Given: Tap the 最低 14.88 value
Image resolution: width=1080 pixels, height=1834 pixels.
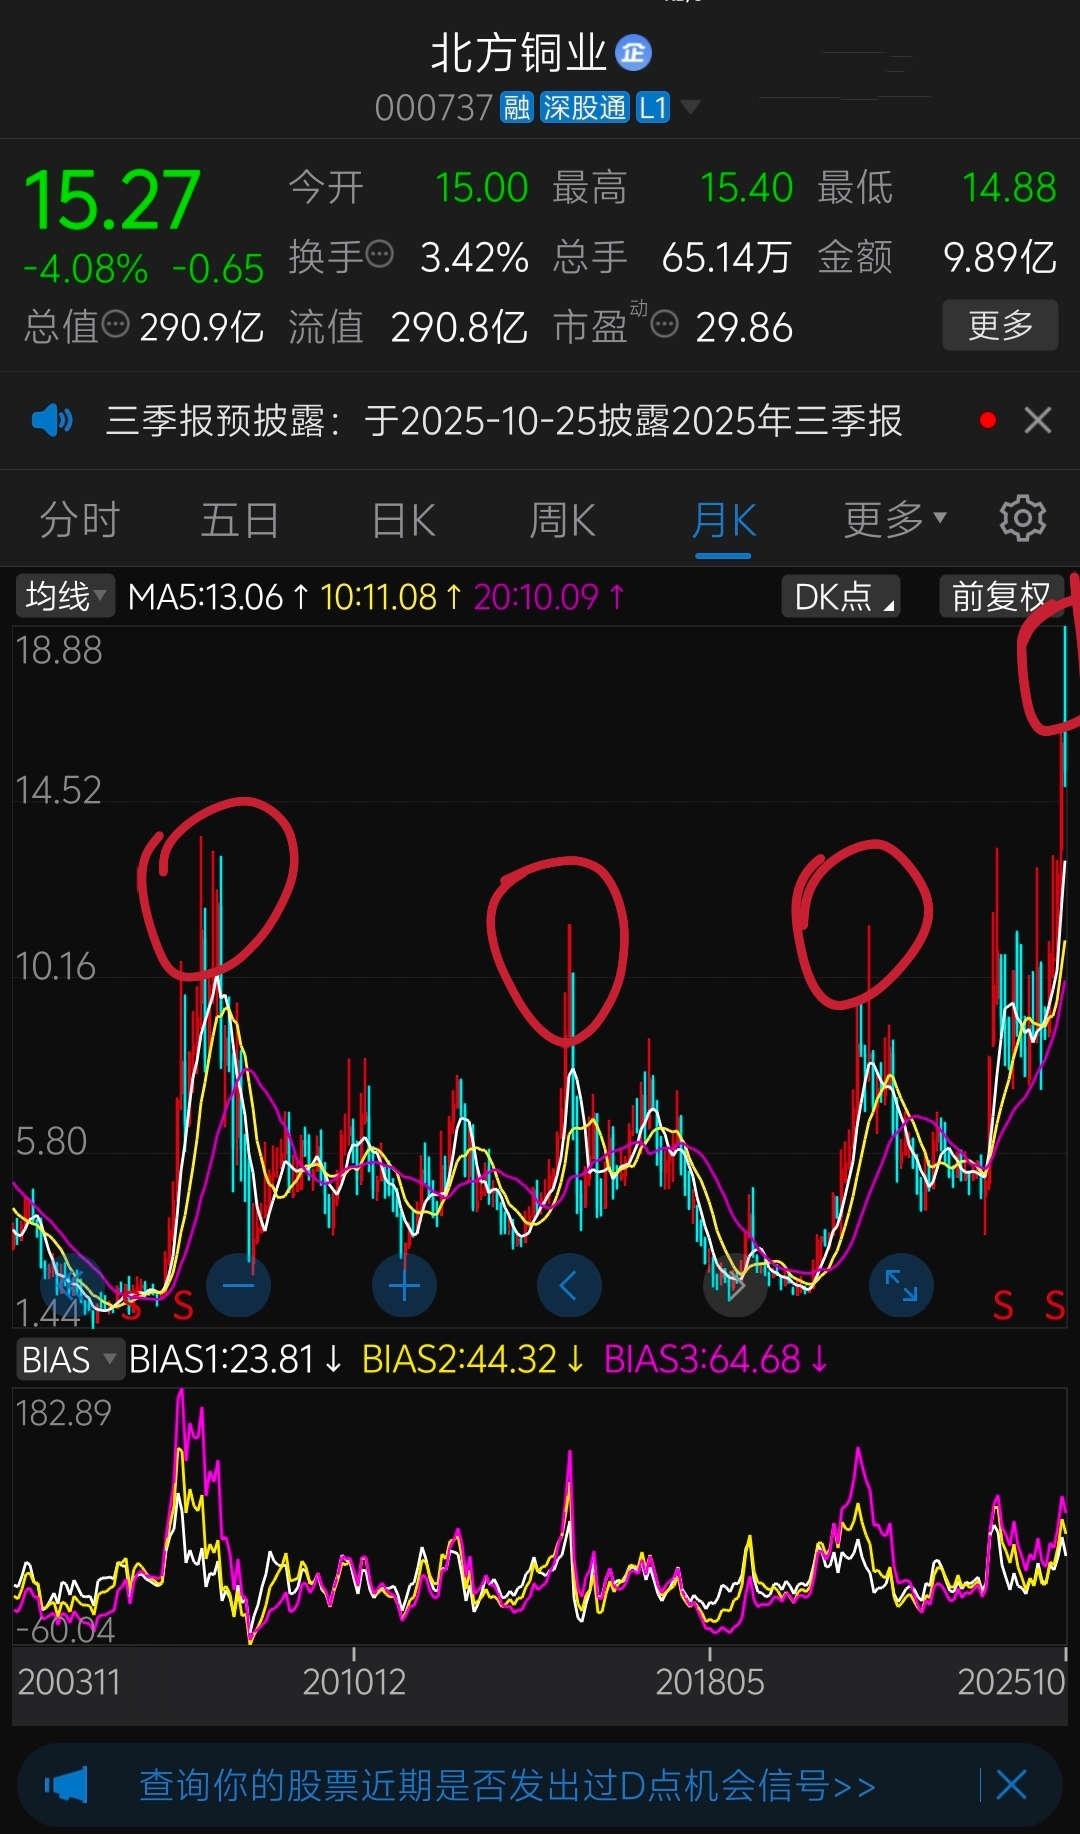Looking at the screenshot, I should point(1009,188).
